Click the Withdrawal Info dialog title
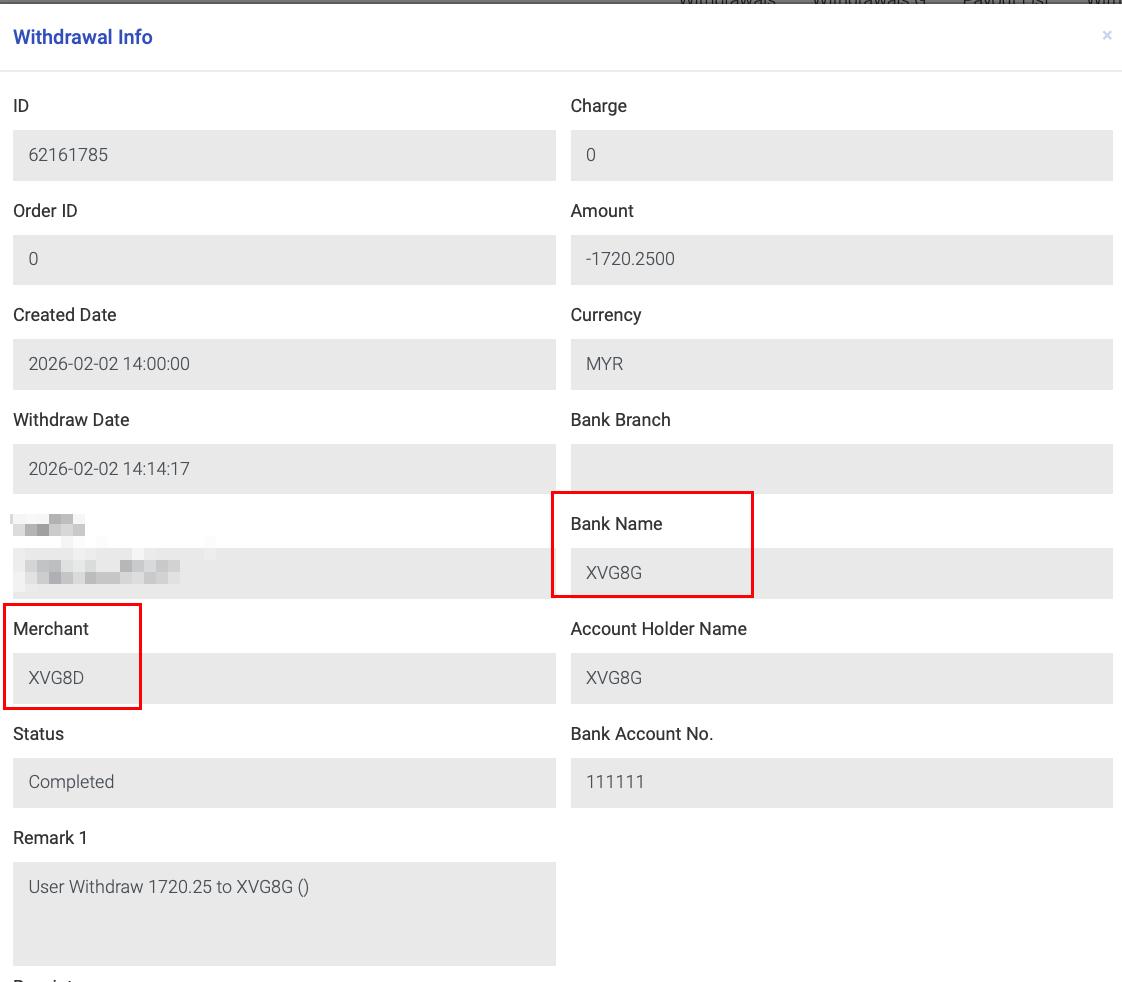 coord(83,37)
